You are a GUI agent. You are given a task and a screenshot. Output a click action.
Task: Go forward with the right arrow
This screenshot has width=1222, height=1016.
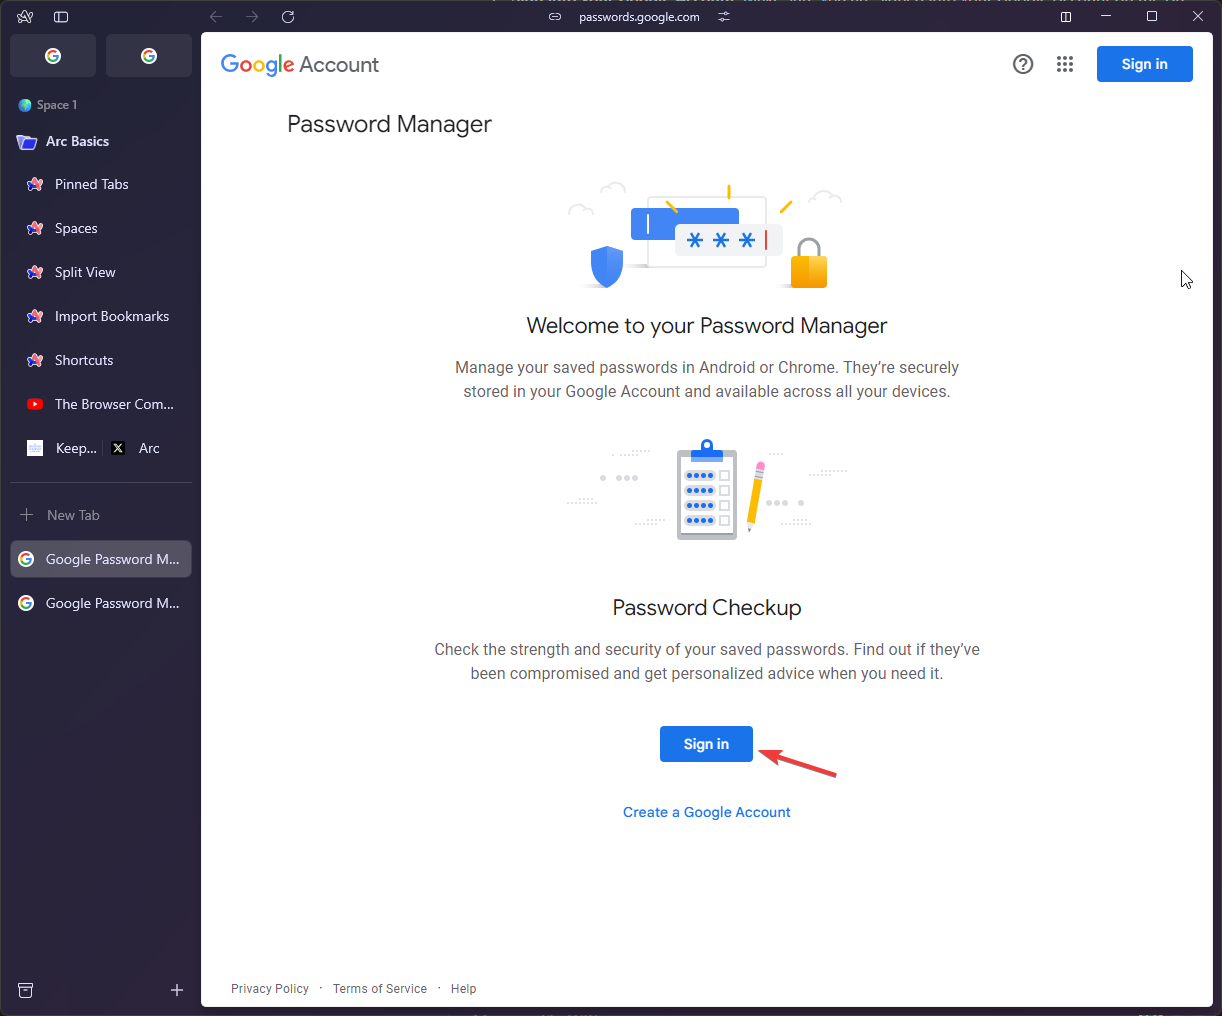pyautogui.click(x=252, y=17)
